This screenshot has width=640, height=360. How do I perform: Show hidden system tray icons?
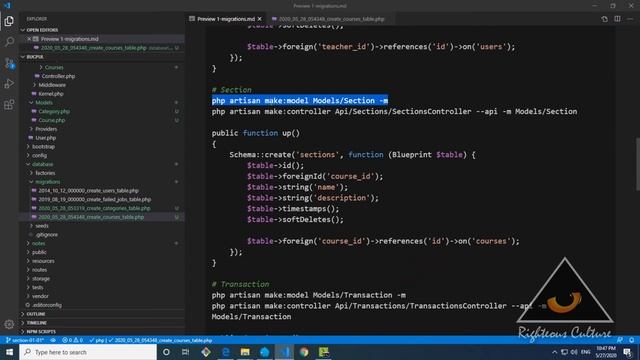(554, 352)
